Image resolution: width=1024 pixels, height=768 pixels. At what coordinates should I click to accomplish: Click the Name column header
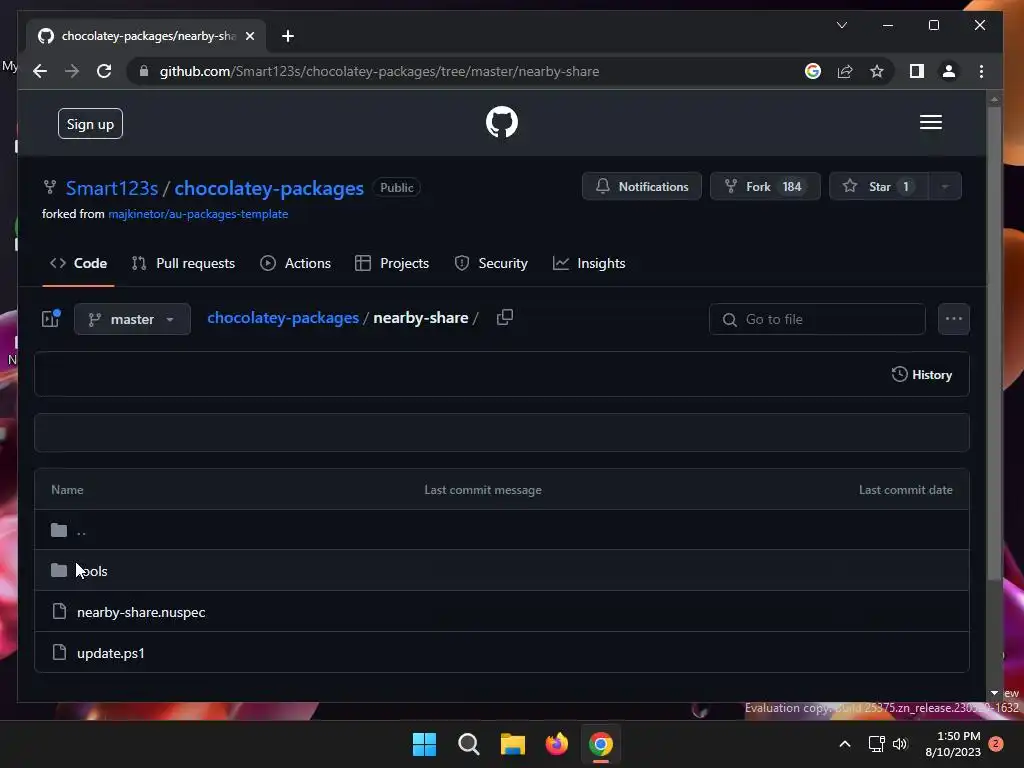coord(67,490)
